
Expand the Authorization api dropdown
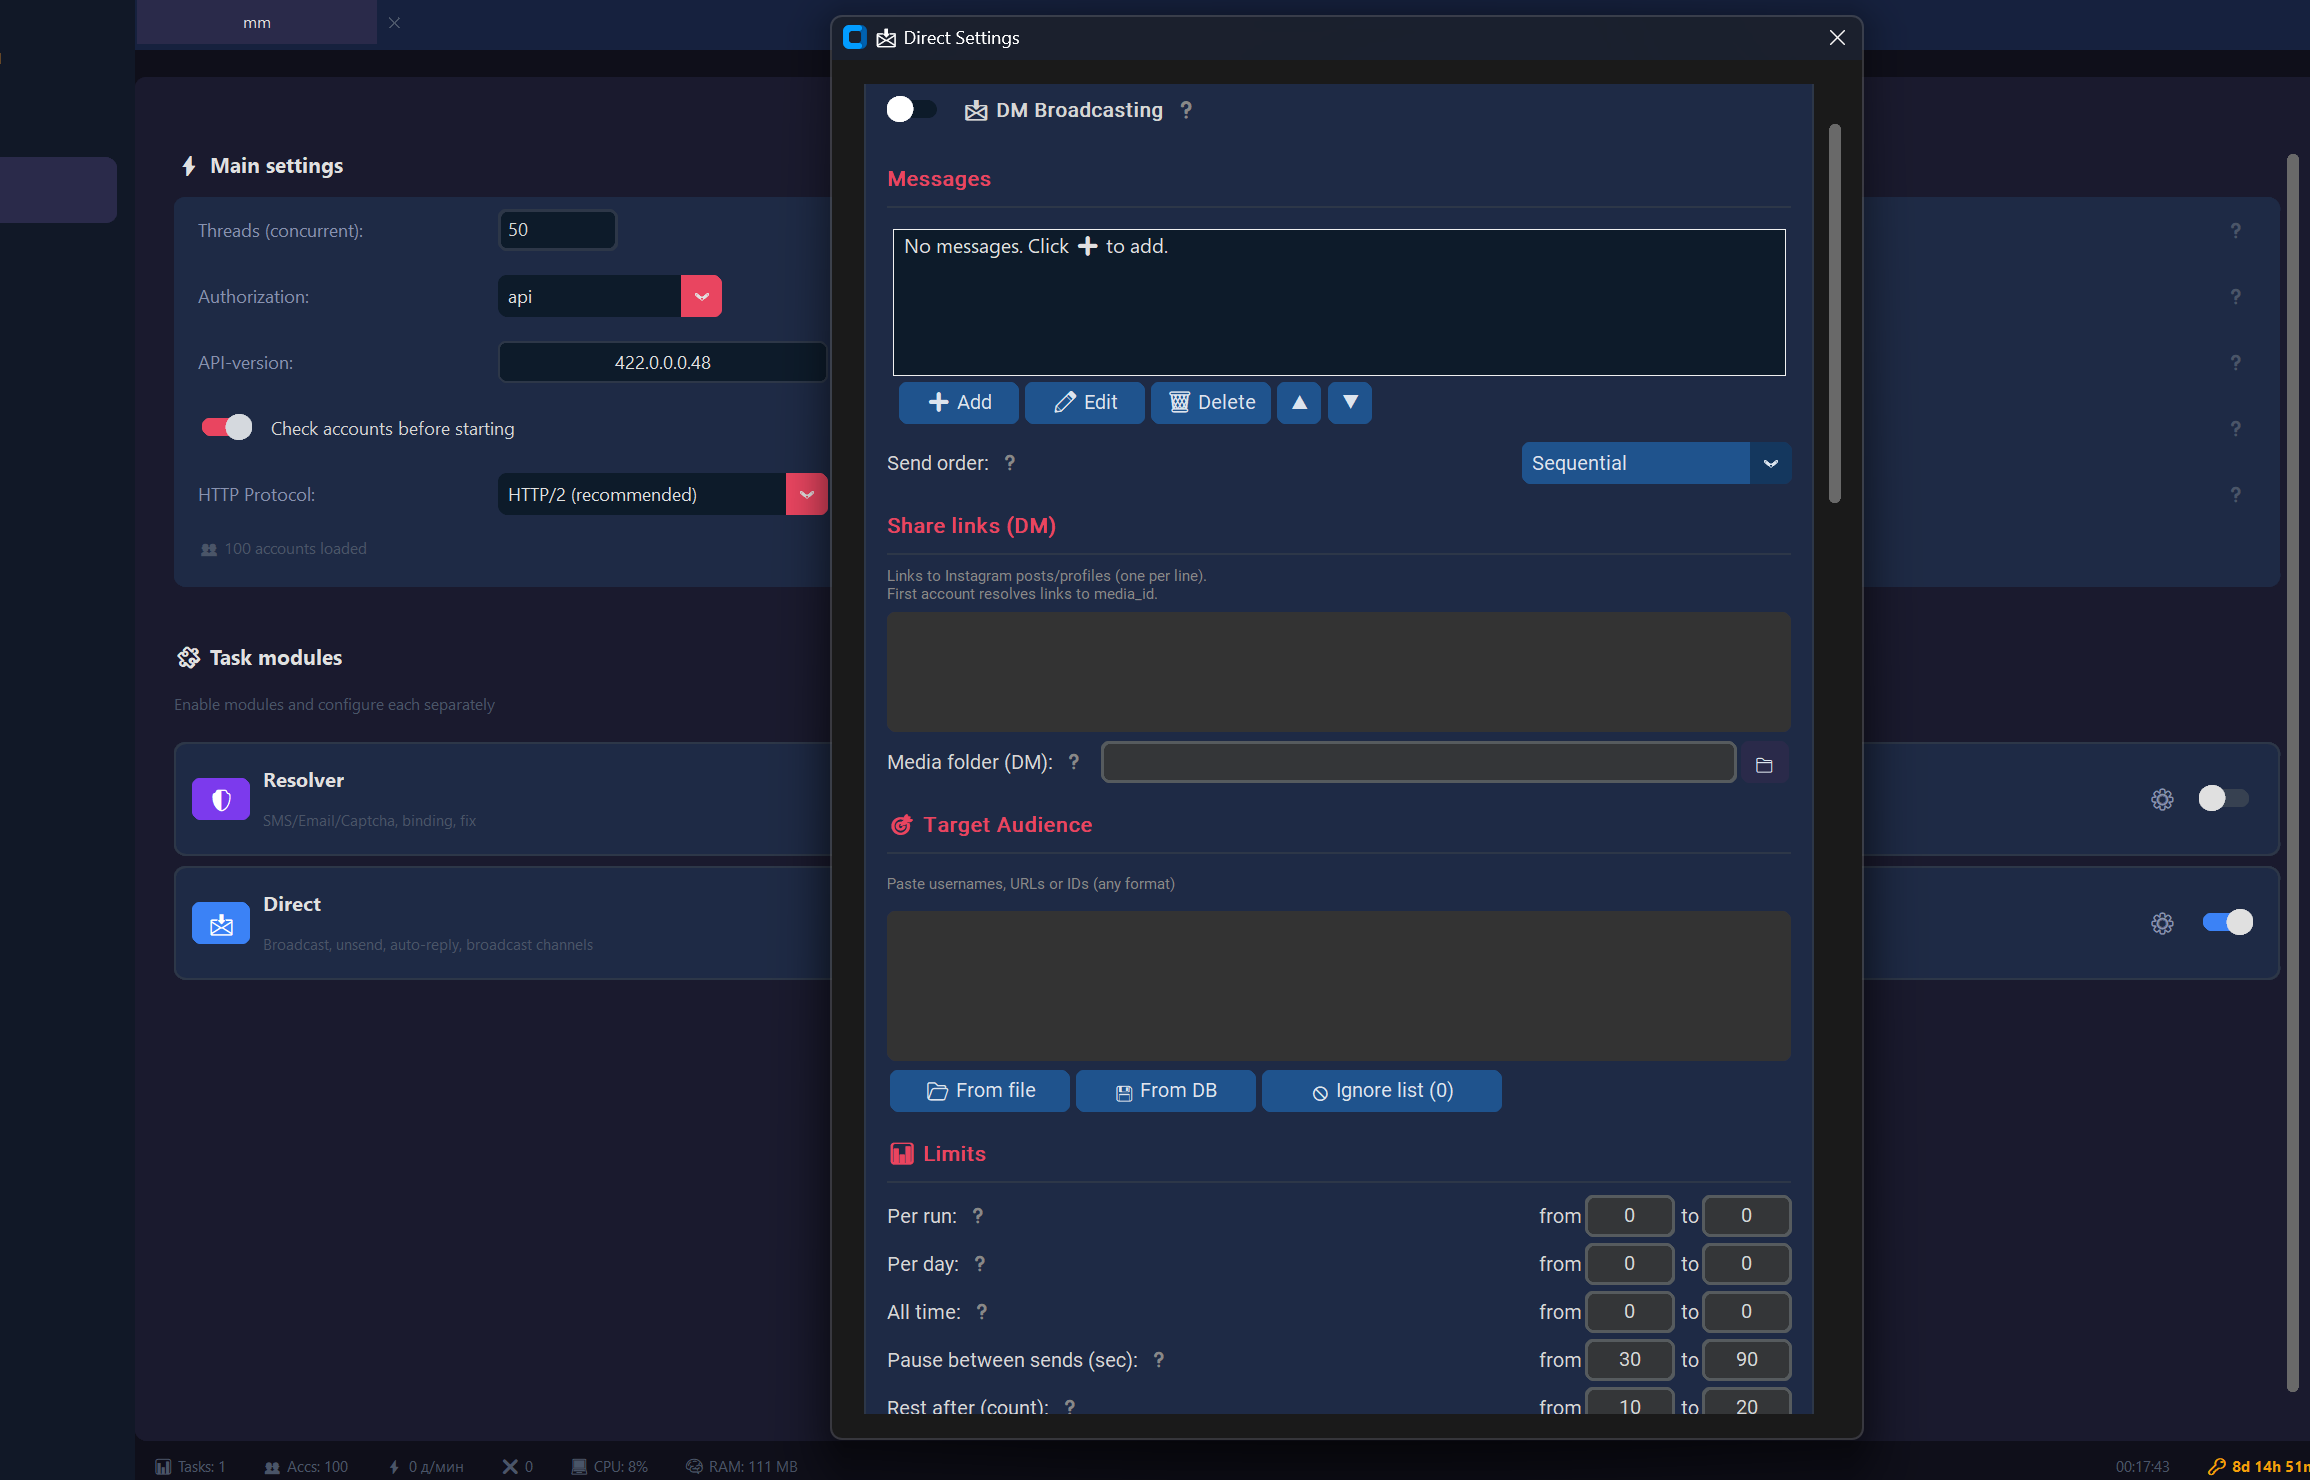(x=701, y=296)
